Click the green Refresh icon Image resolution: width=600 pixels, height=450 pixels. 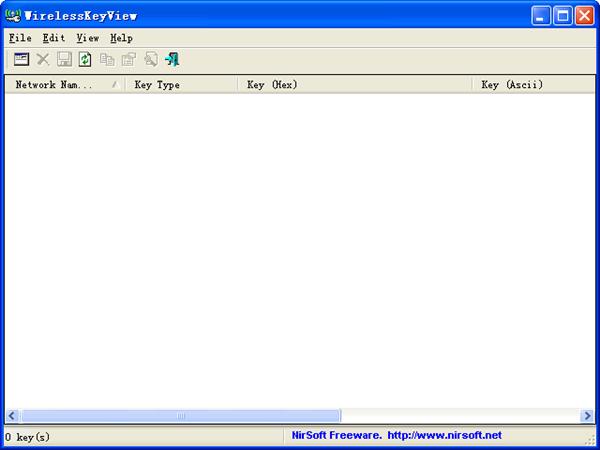coord(85,59)
